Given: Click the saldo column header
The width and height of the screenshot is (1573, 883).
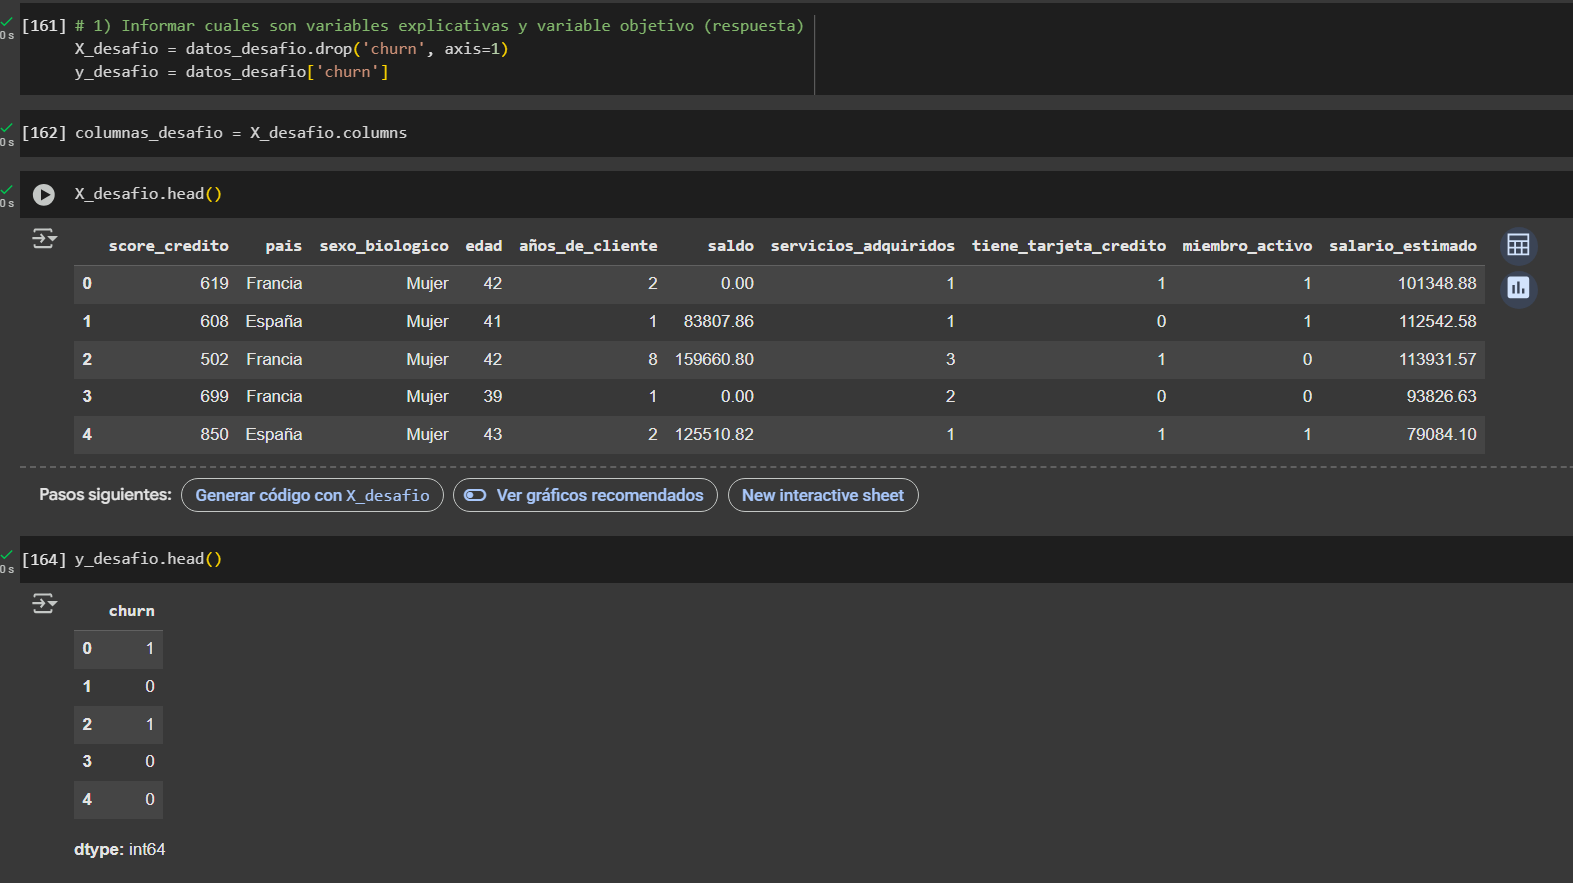Looking at the screenshot, I should [731, 246].
